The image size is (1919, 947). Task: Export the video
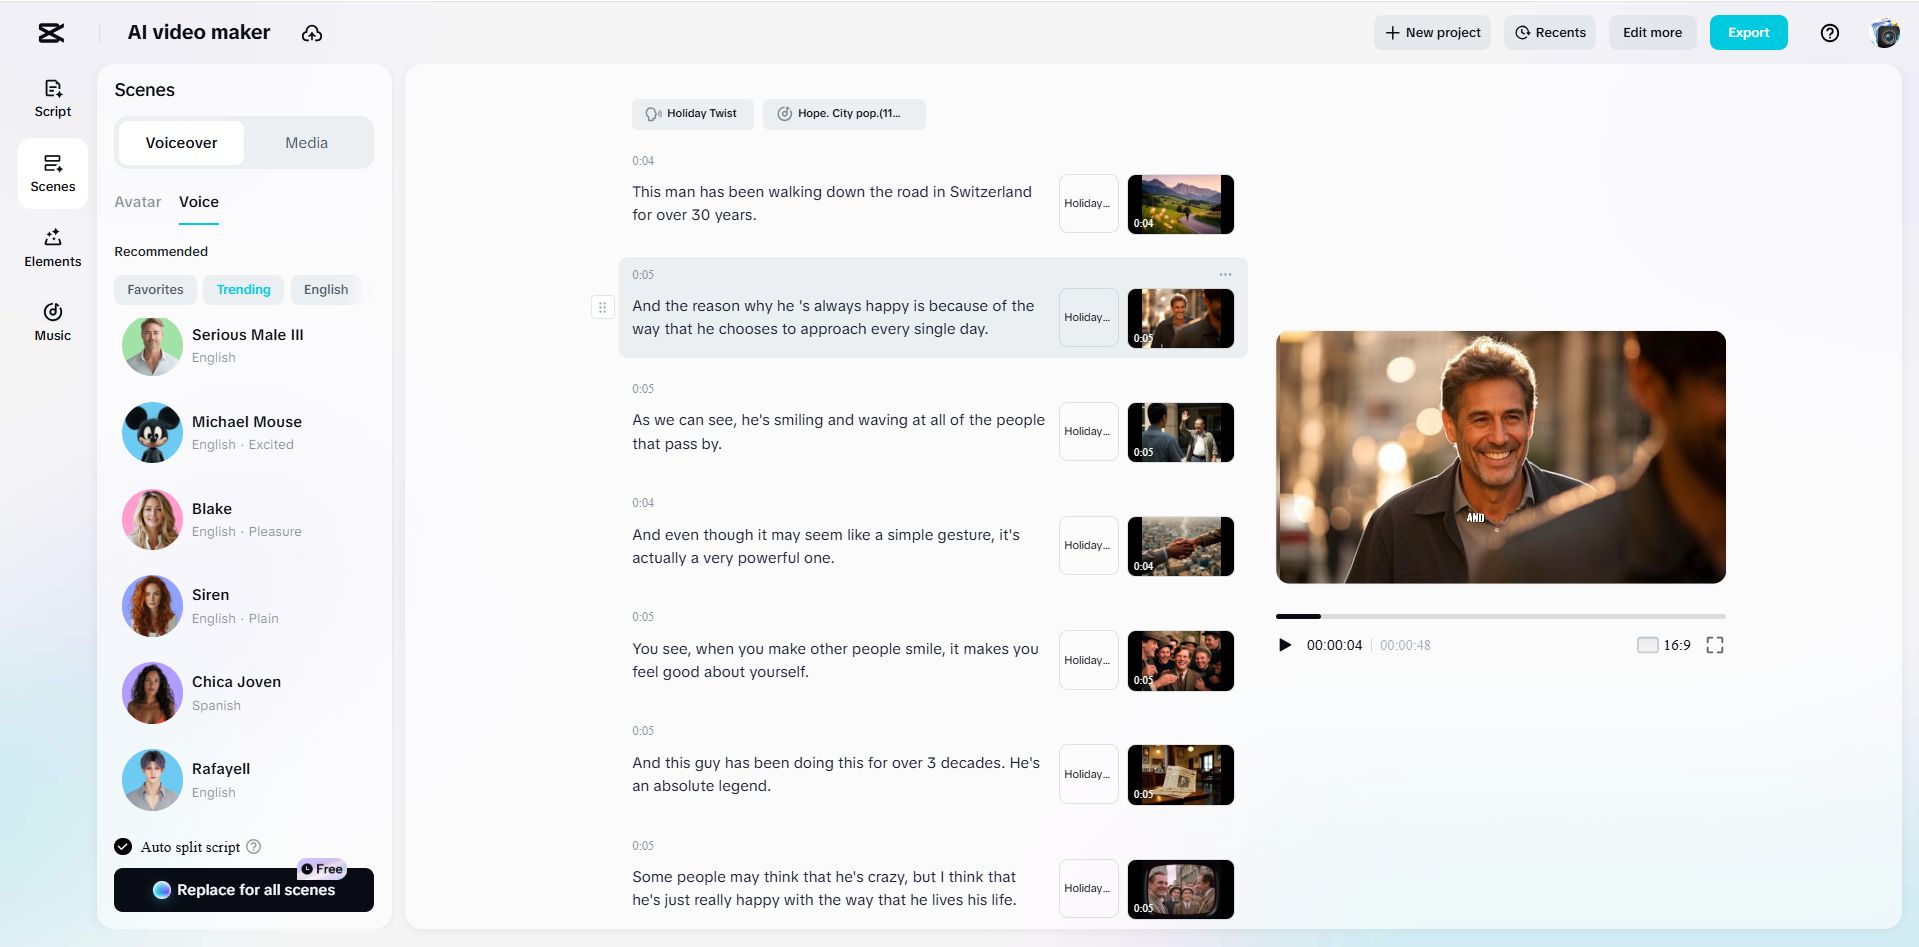(x=1748, y=33)
